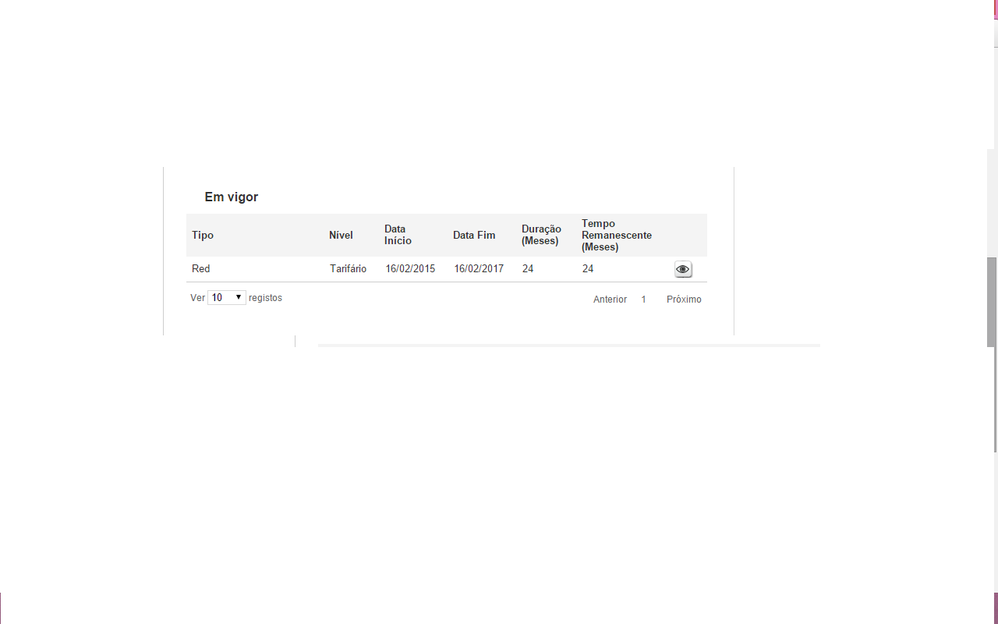998x624 pixels.
Task: Click the page's vertical scrollbar thumb
Action: pyautogui.click(x=991, y=302)
